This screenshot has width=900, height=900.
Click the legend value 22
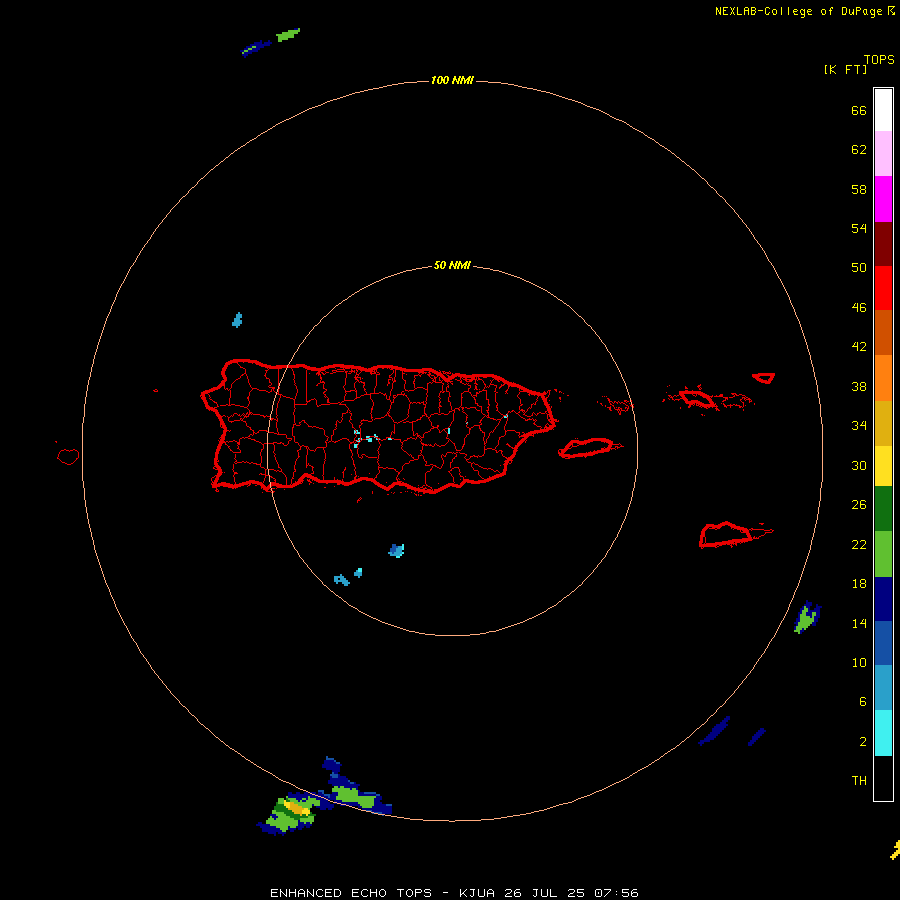coord(859,545)
